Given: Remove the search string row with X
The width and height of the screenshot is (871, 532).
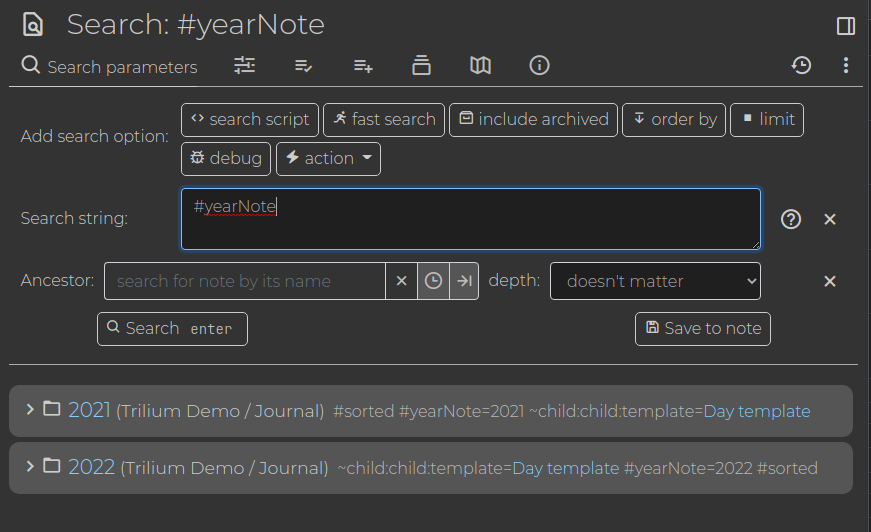Looking at the screenshot, I should click(x=830, y=219).
